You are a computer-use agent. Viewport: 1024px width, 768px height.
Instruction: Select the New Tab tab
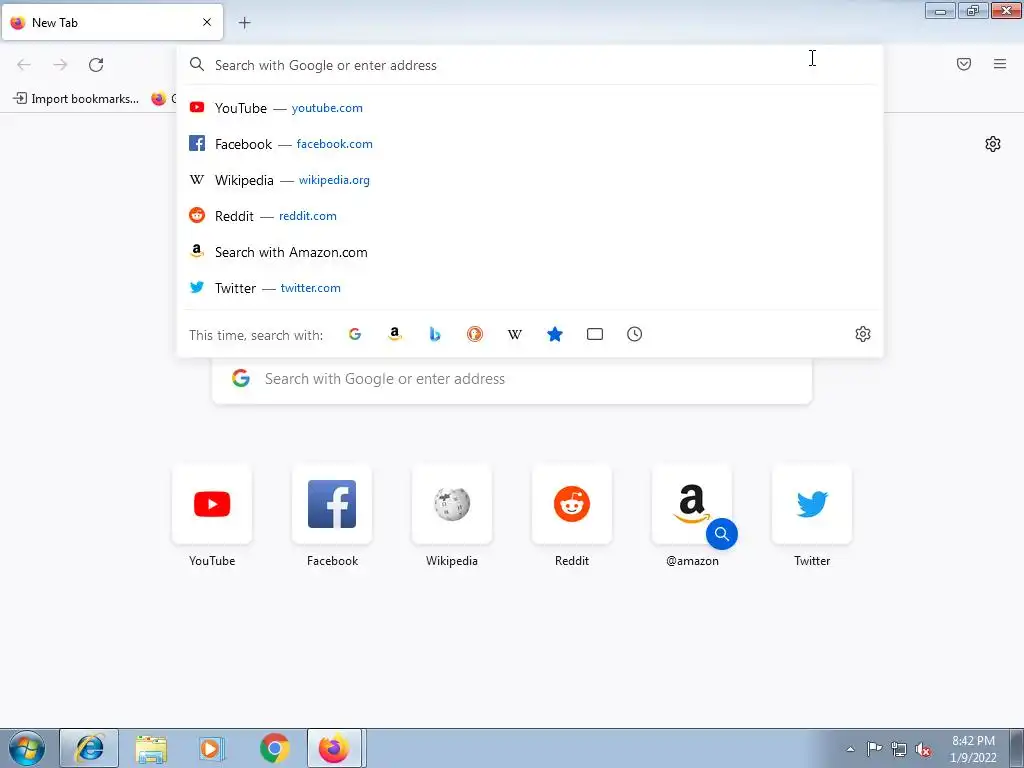tap(112, 22)
